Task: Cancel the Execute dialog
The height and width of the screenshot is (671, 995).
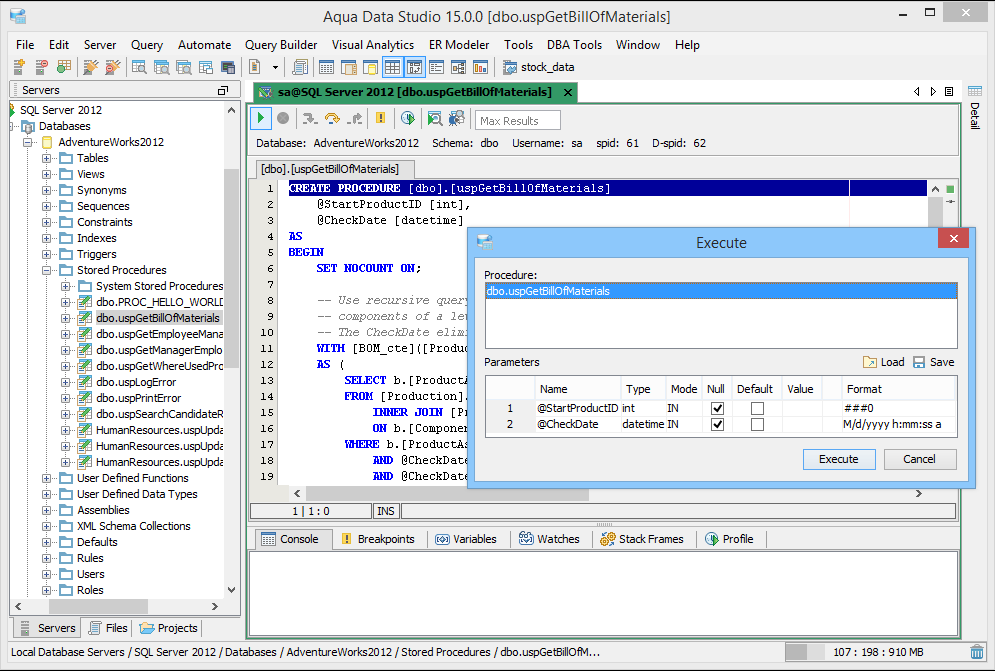Action: (x=919, y=459)
